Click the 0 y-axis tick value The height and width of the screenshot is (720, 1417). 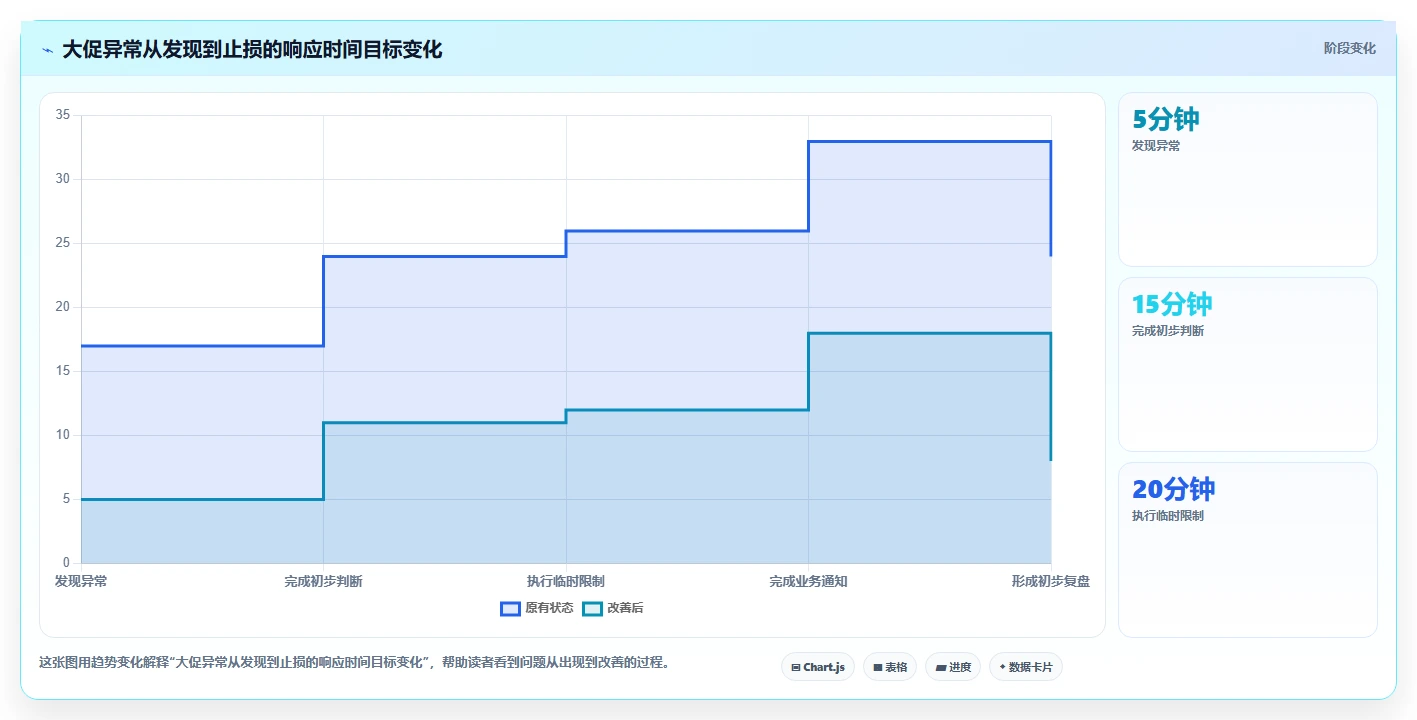(x=66, y=563)
